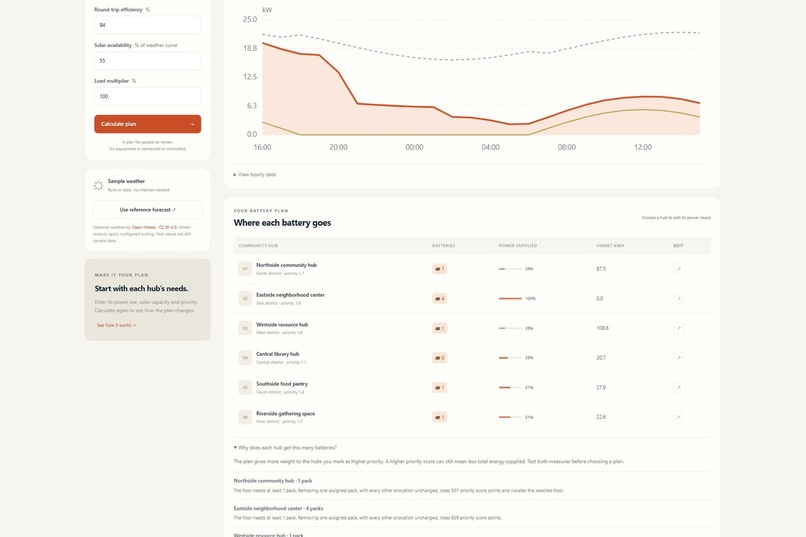806x537 pixels.
Task: Select the Riverside gathering space name
Action: point(285,414)
